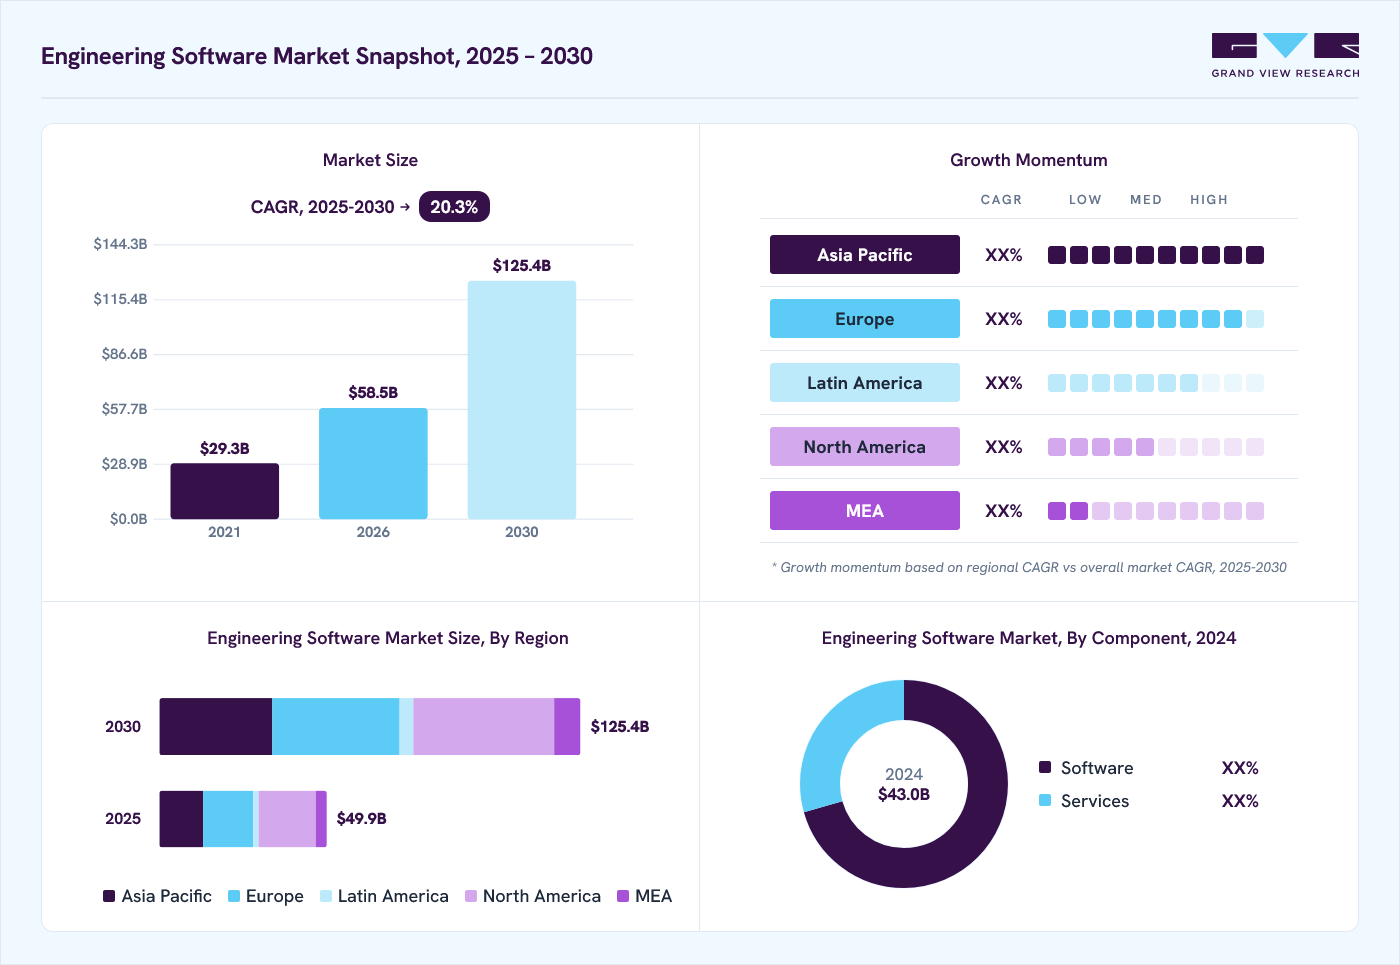Click the XX% CAGR value for Asia Pacific

point(1004,255)
